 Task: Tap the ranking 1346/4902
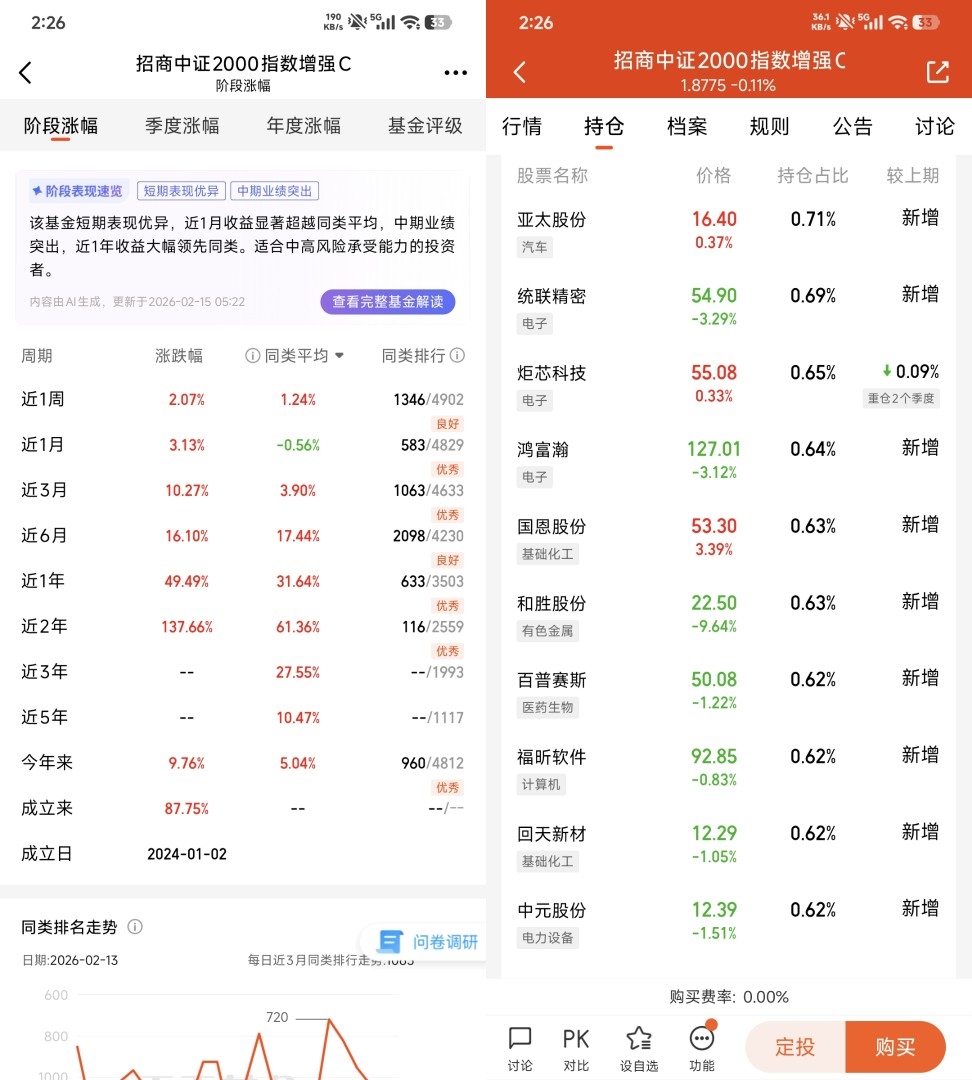point(428,399)
